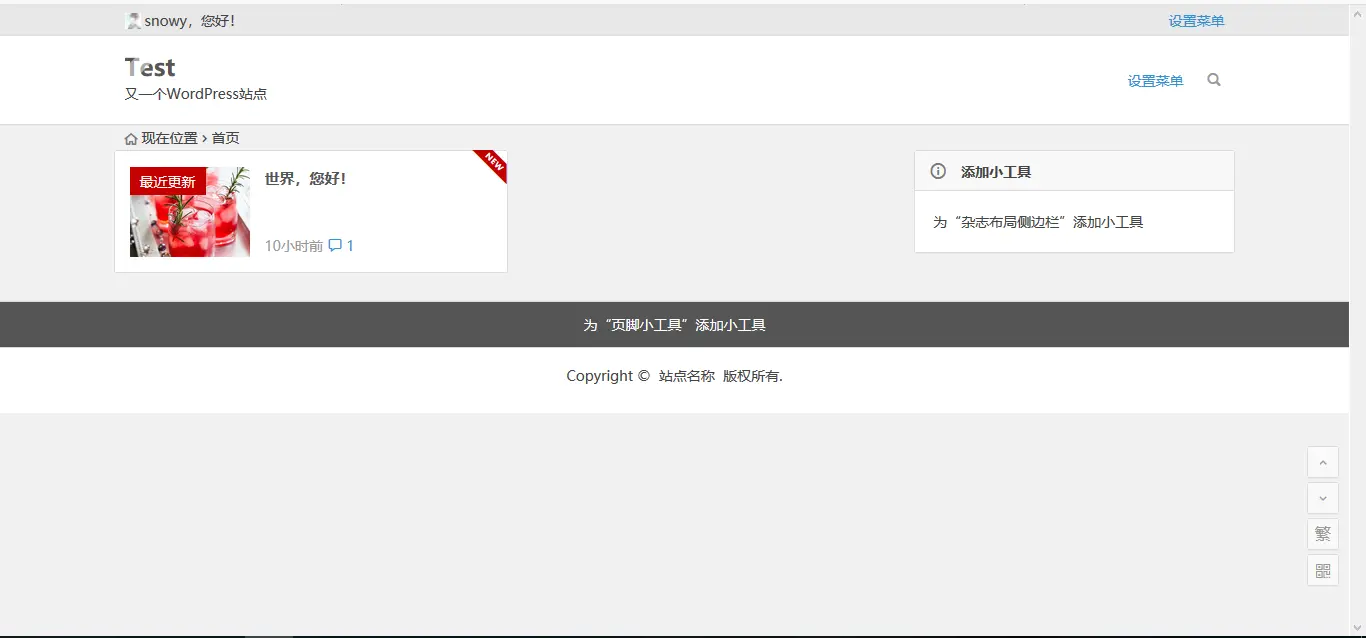The image size is (1366, 638).
Task: Click the home icon in the breadcrumb
Action: pyautogui.click(x=131, y=139)
